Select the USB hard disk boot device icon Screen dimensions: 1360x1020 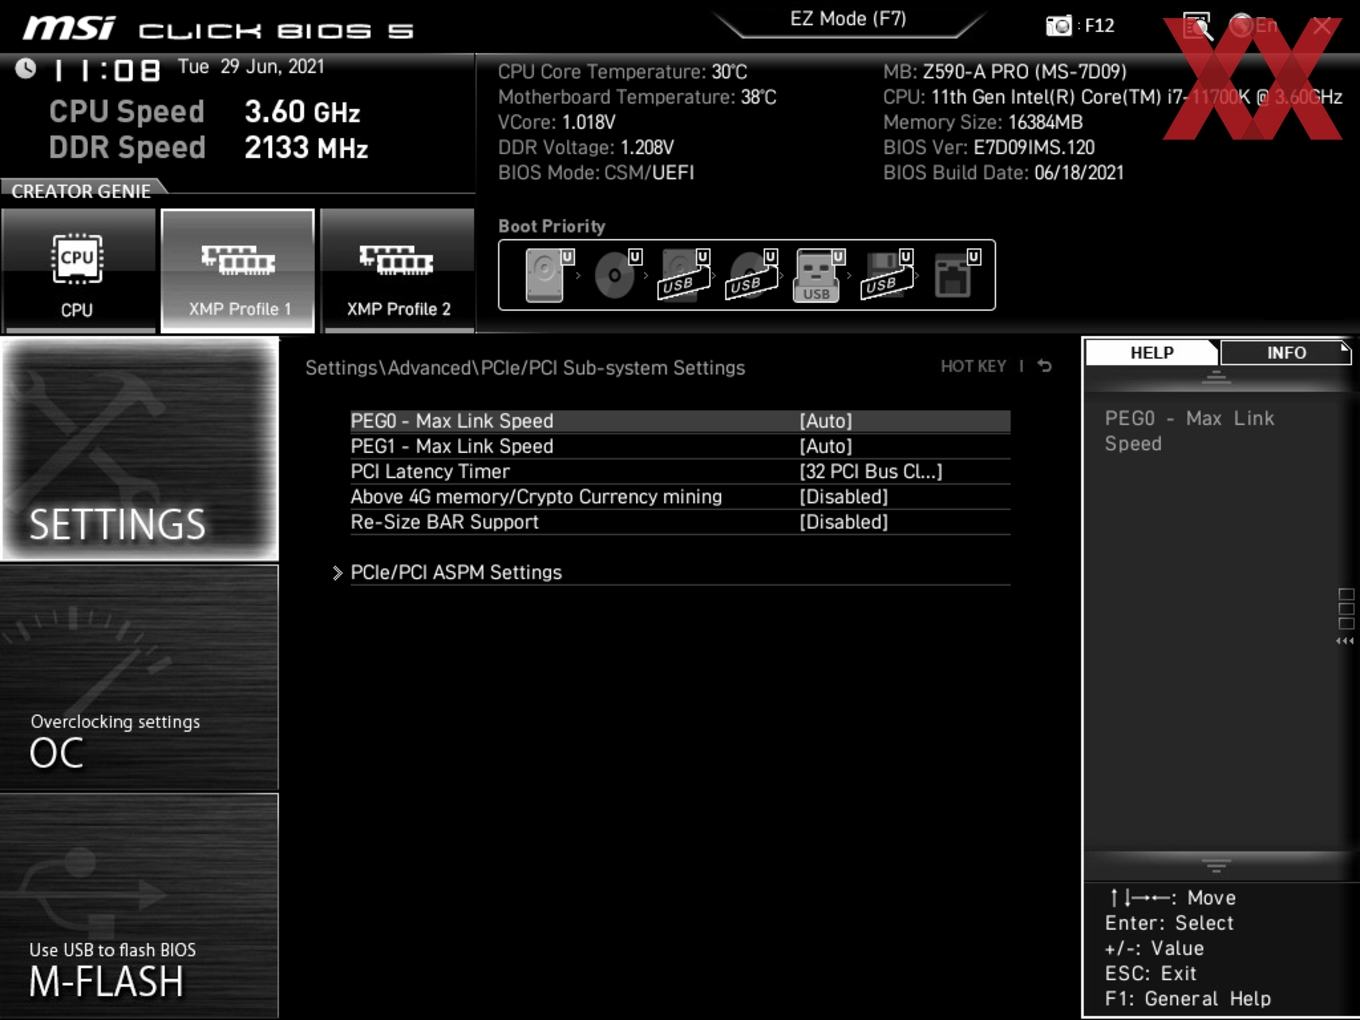point(683,275)
